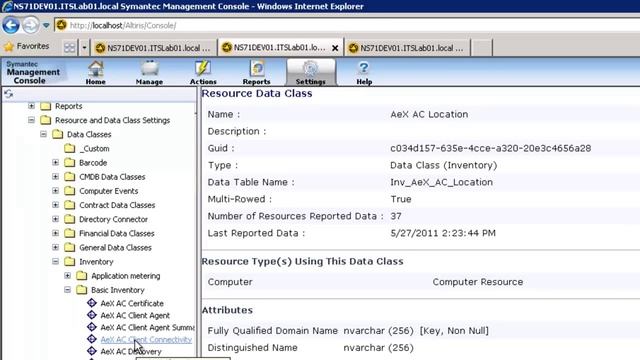Select the Inventory folder label
The width and height of the screenshot is (640, 360).
(x=96, y=262)
